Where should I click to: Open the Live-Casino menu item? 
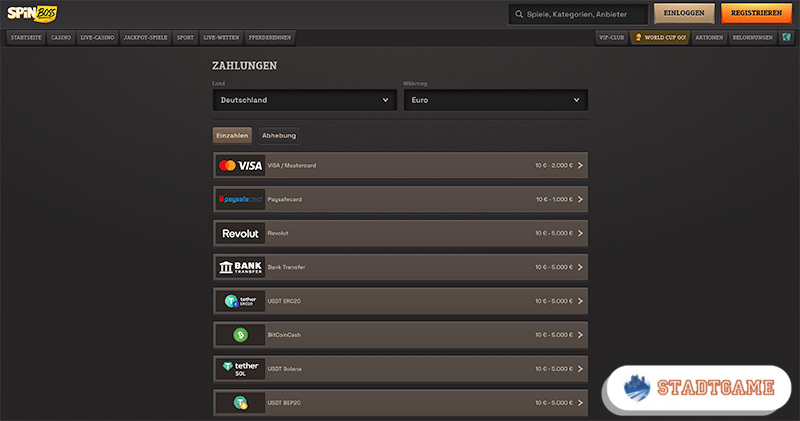(97, 37)
